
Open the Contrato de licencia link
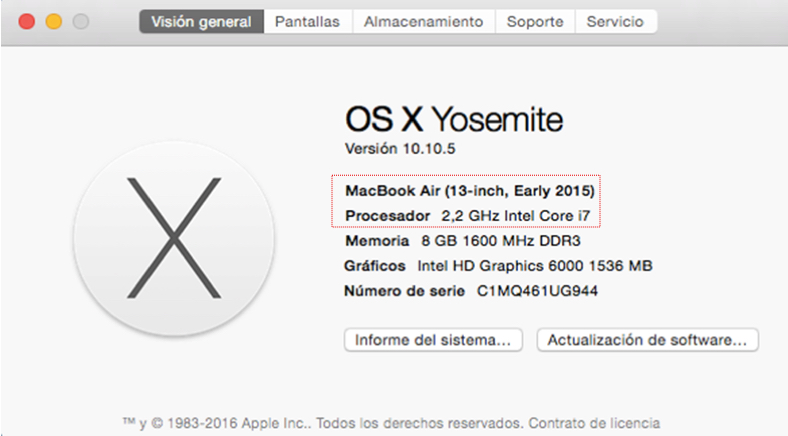tap(594, 423)
